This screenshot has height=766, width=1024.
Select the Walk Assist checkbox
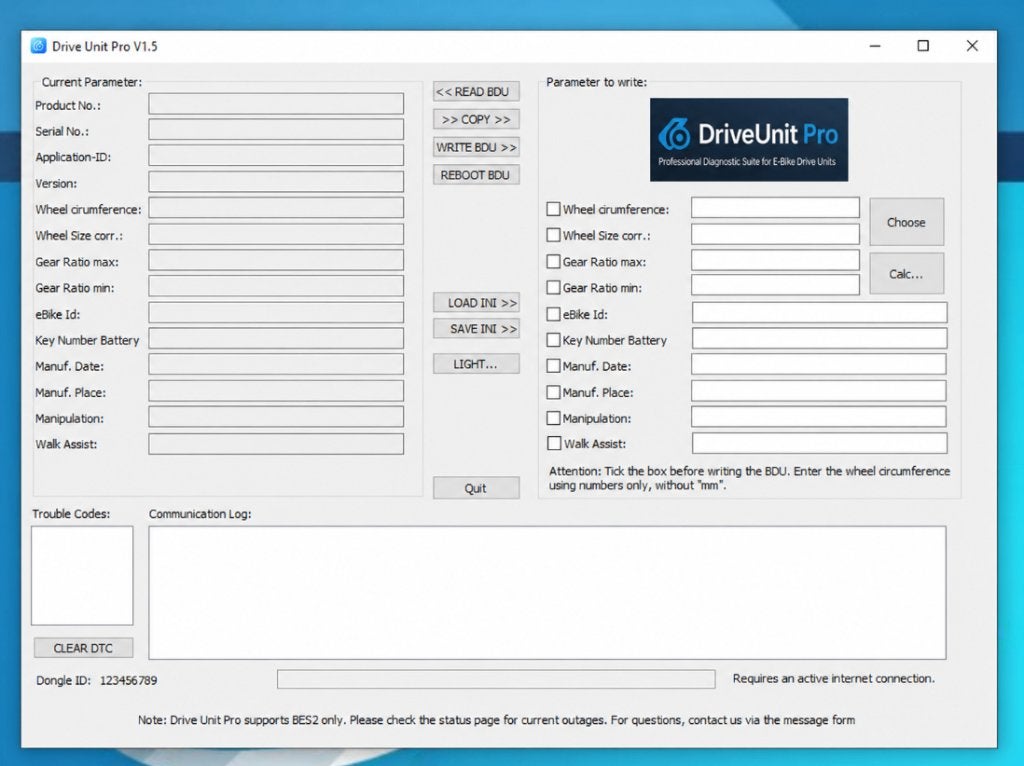click(554, 443)
